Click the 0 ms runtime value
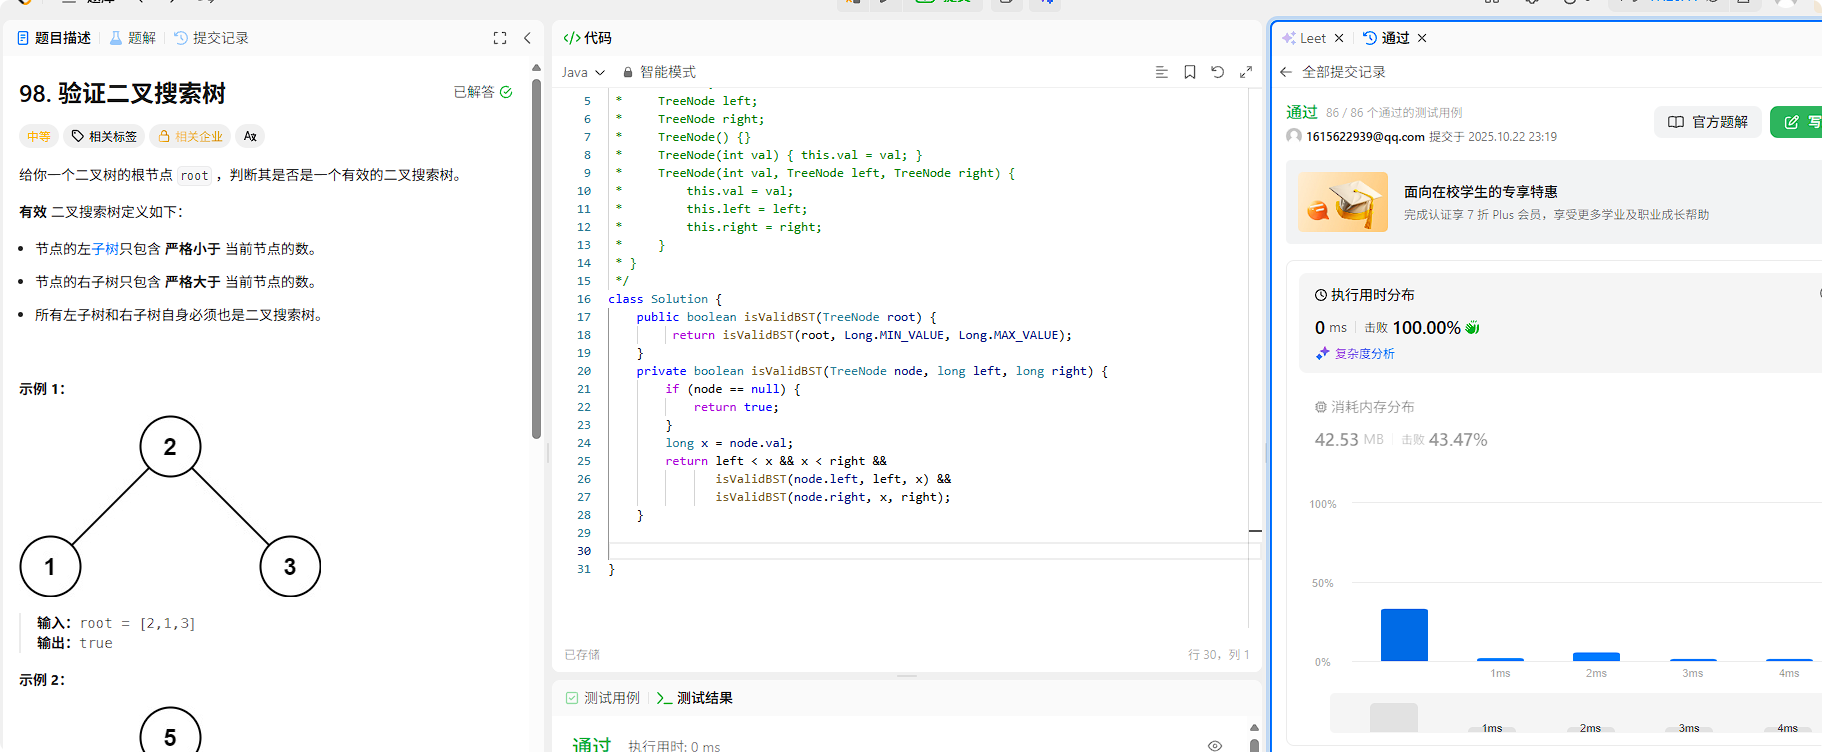 (x=1331, y=328)
